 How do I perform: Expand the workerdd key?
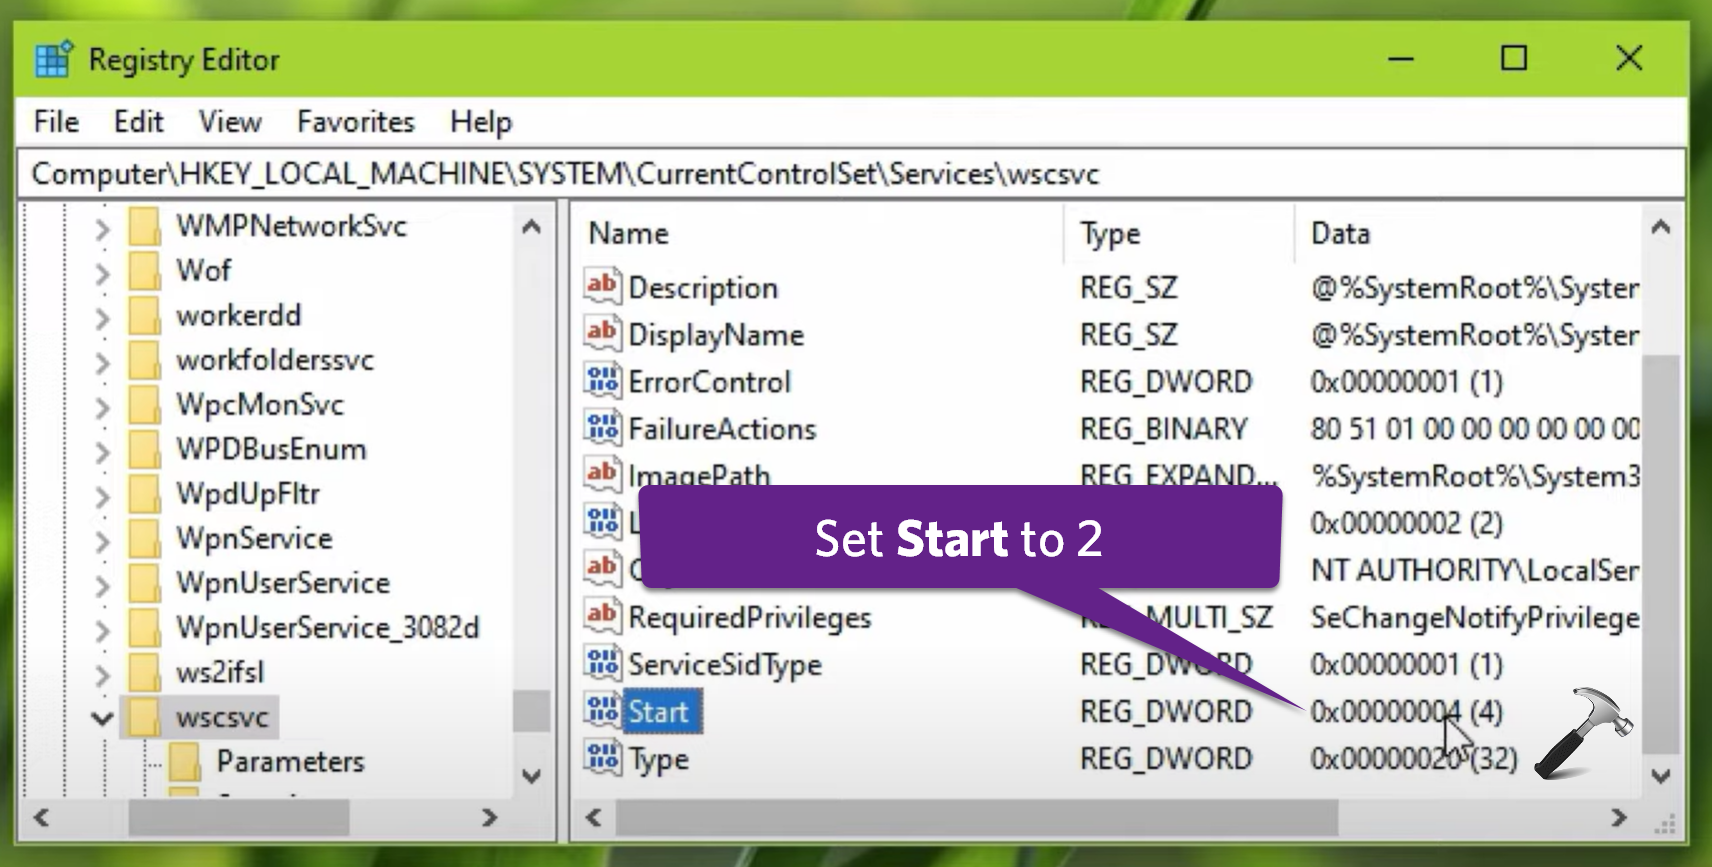pyautogui.click(x=102, y=318)
